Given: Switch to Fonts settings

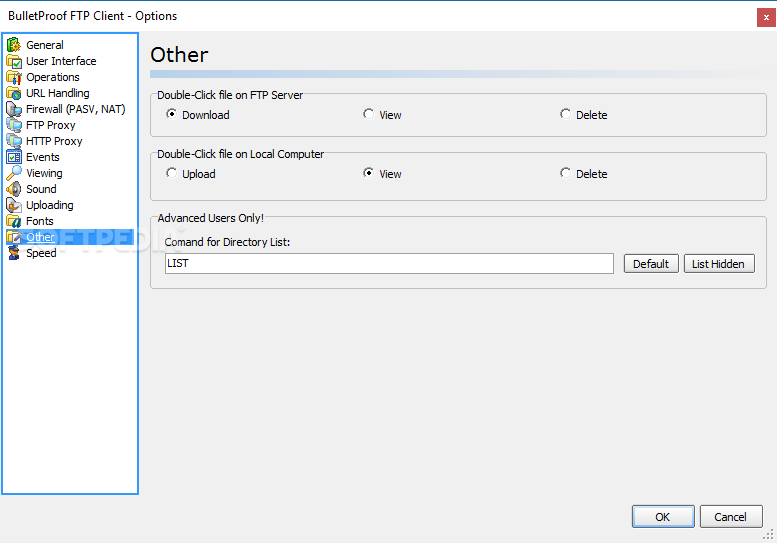Looking at the screenshot, I should (x=40, y=221).
